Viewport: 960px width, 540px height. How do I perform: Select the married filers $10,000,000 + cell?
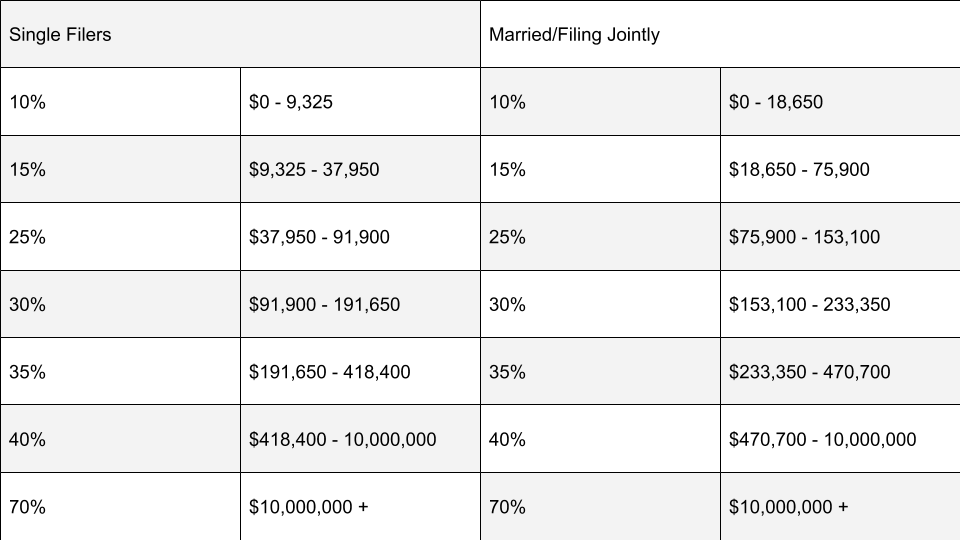coord(840,506)
